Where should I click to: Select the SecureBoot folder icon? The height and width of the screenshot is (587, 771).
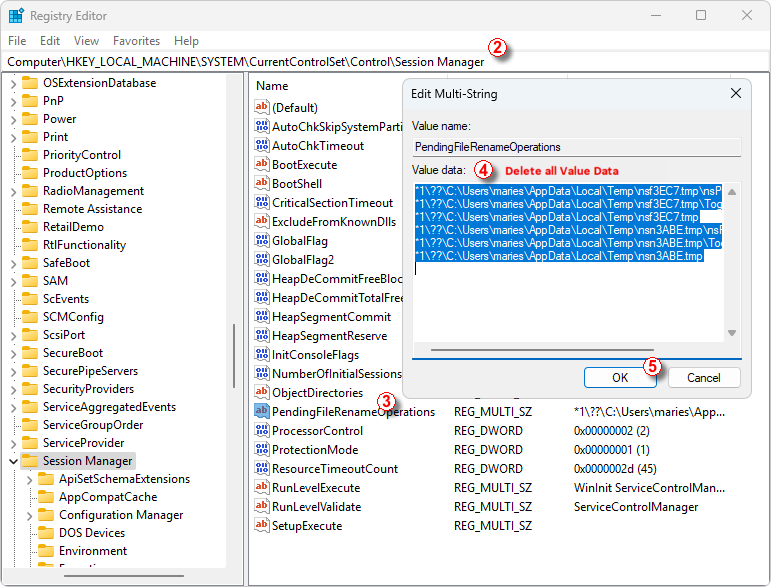[x=28, y=353]
